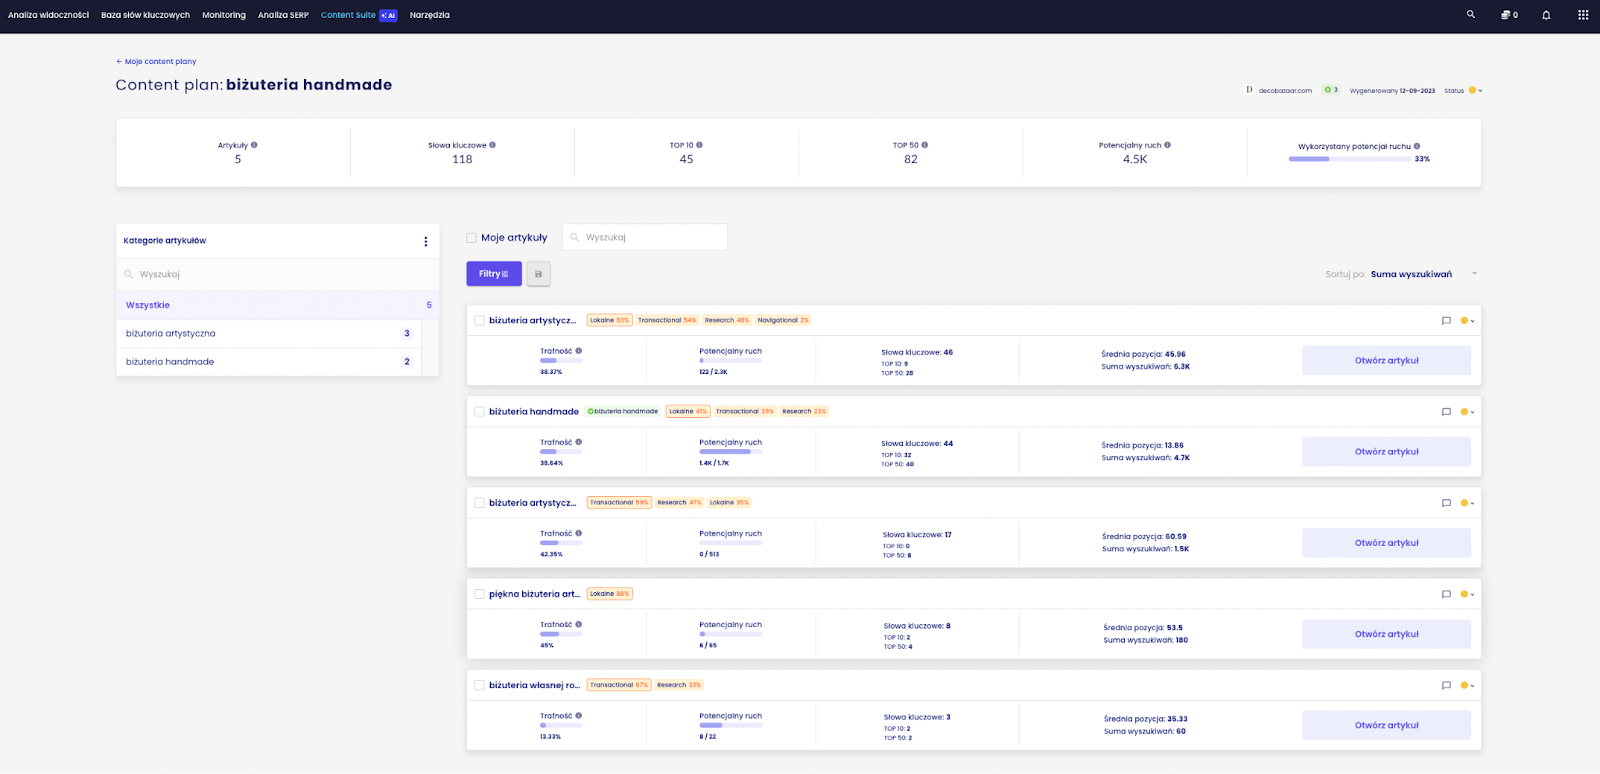Click the Wykorzystany potencjał ruchu 33% progress bar
The image size is (1600, 774).
[x=1349, y=159]
